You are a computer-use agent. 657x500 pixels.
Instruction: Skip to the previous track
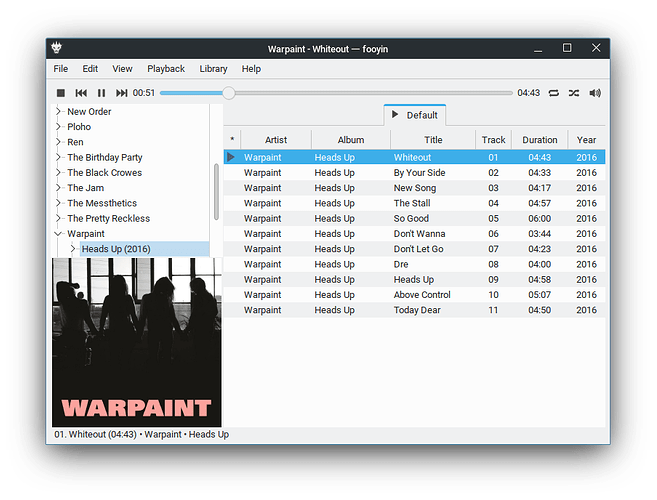click(x=81, y=93)
